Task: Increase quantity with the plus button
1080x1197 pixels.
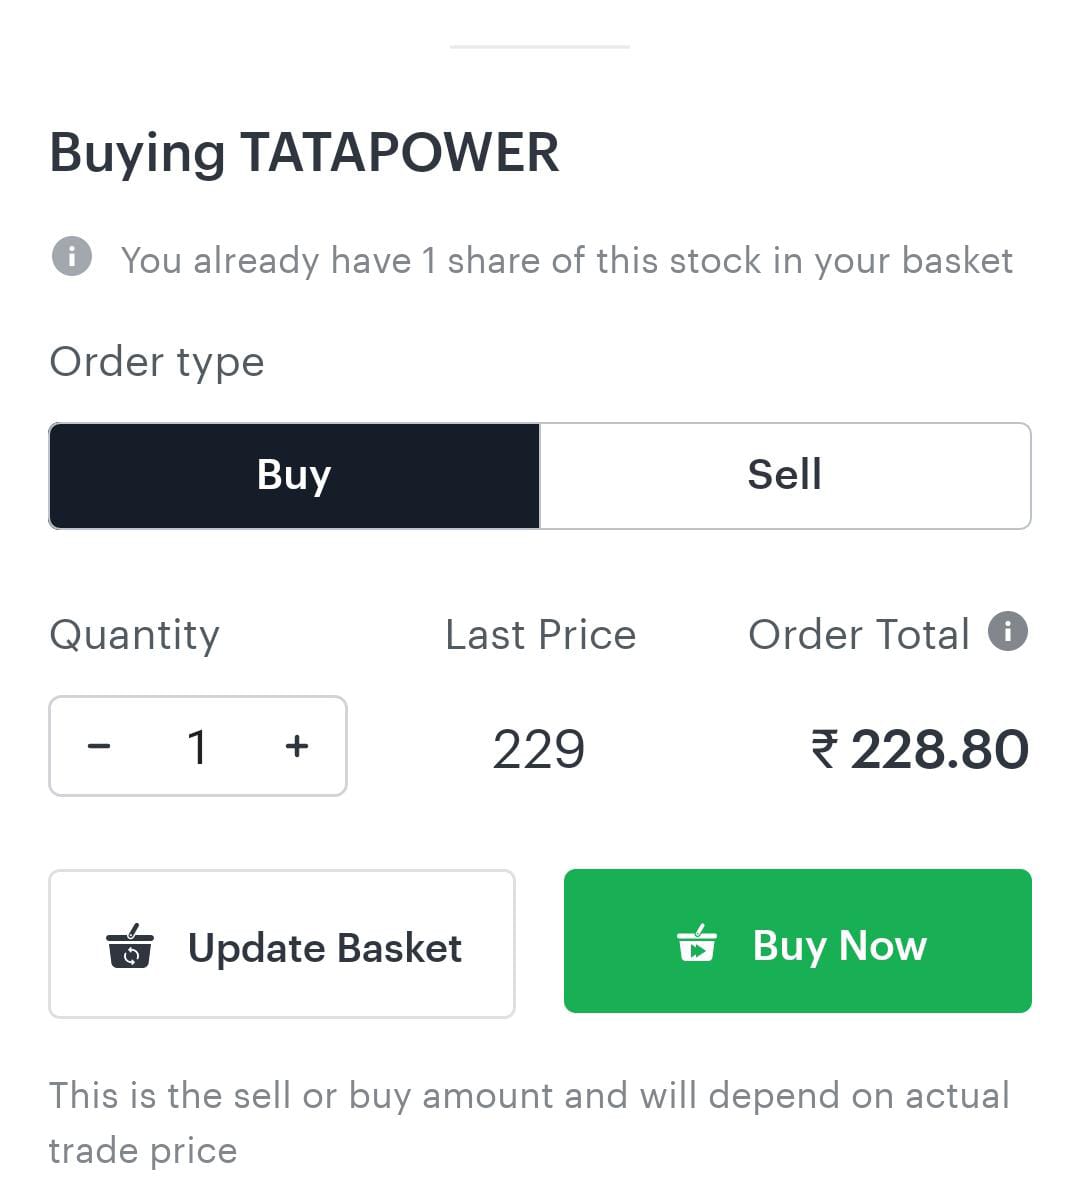Action: point(297,746)
